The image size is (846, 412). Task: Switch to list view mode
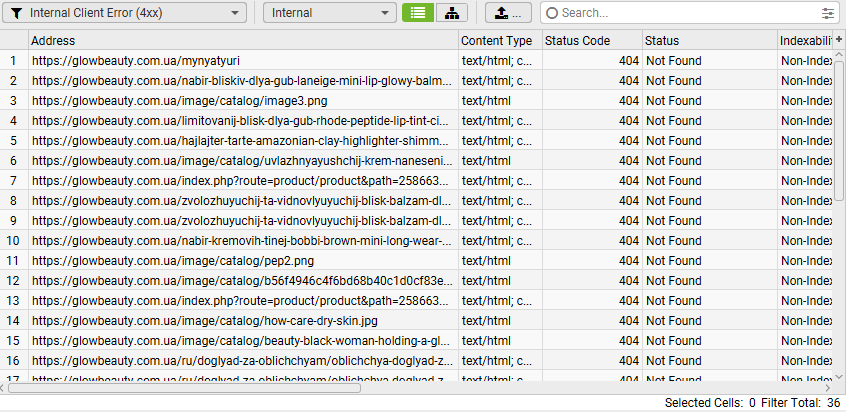click(x=418, y=13)
